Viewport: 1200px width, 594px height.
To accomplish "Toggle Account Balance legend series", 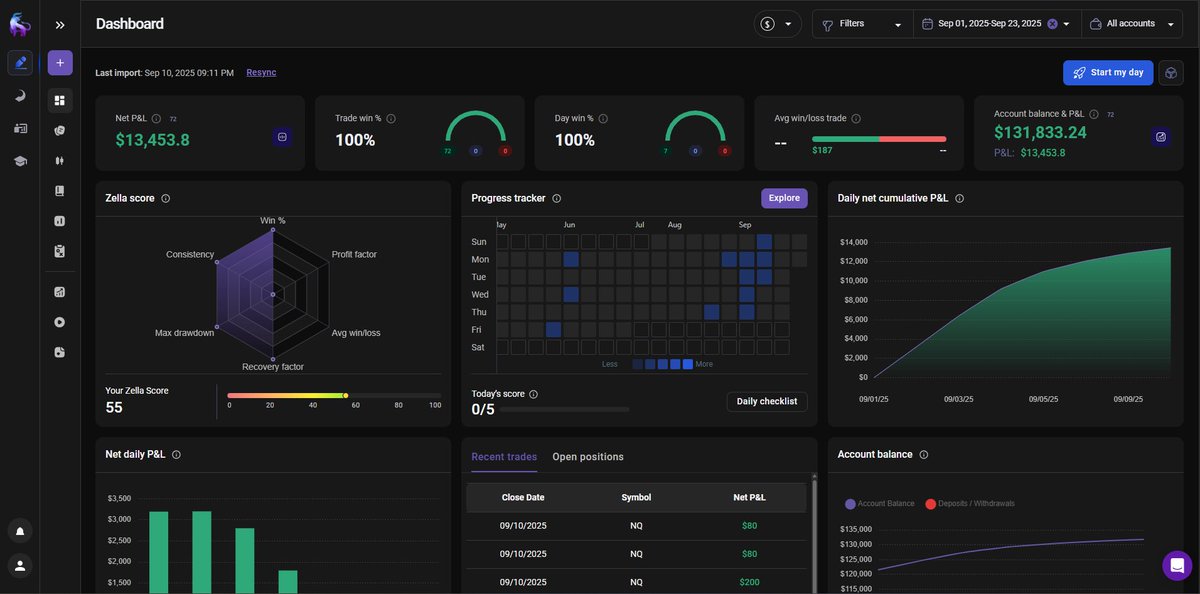I will (x=880, y=504).
